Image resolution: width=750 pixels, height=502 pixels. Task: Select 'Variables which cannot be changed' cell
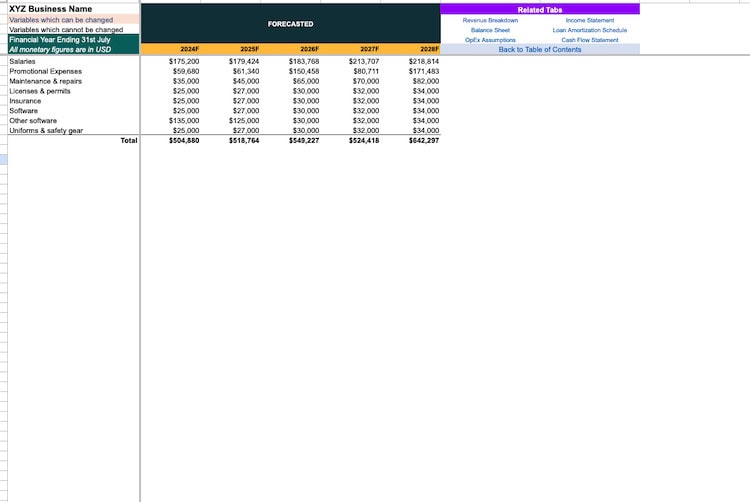coord(74,30)
